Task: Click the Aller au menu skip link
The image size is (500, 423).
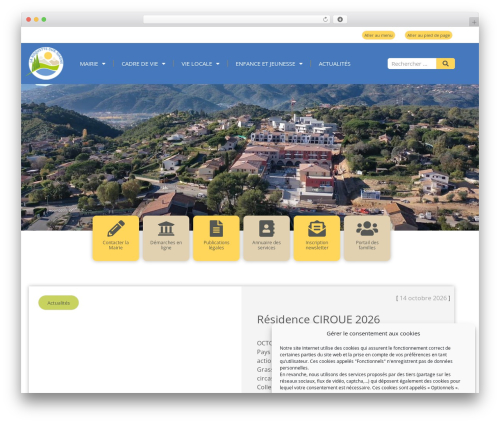Action: pyautogui.click(x=378, y=35)
